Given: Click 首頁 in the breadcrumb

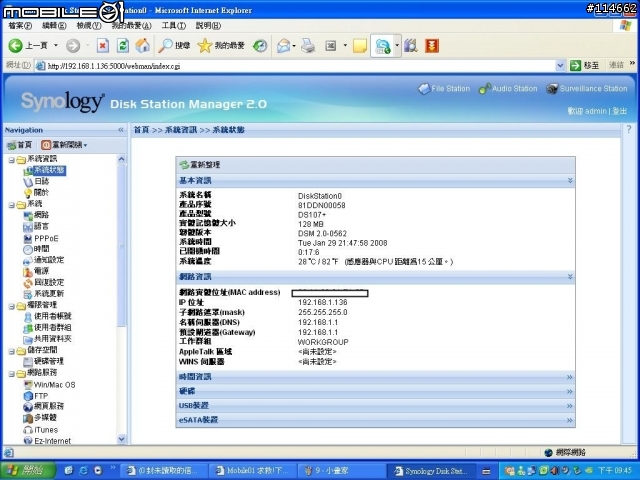Looking at the screenshot, I should click(x=142, y=130).
